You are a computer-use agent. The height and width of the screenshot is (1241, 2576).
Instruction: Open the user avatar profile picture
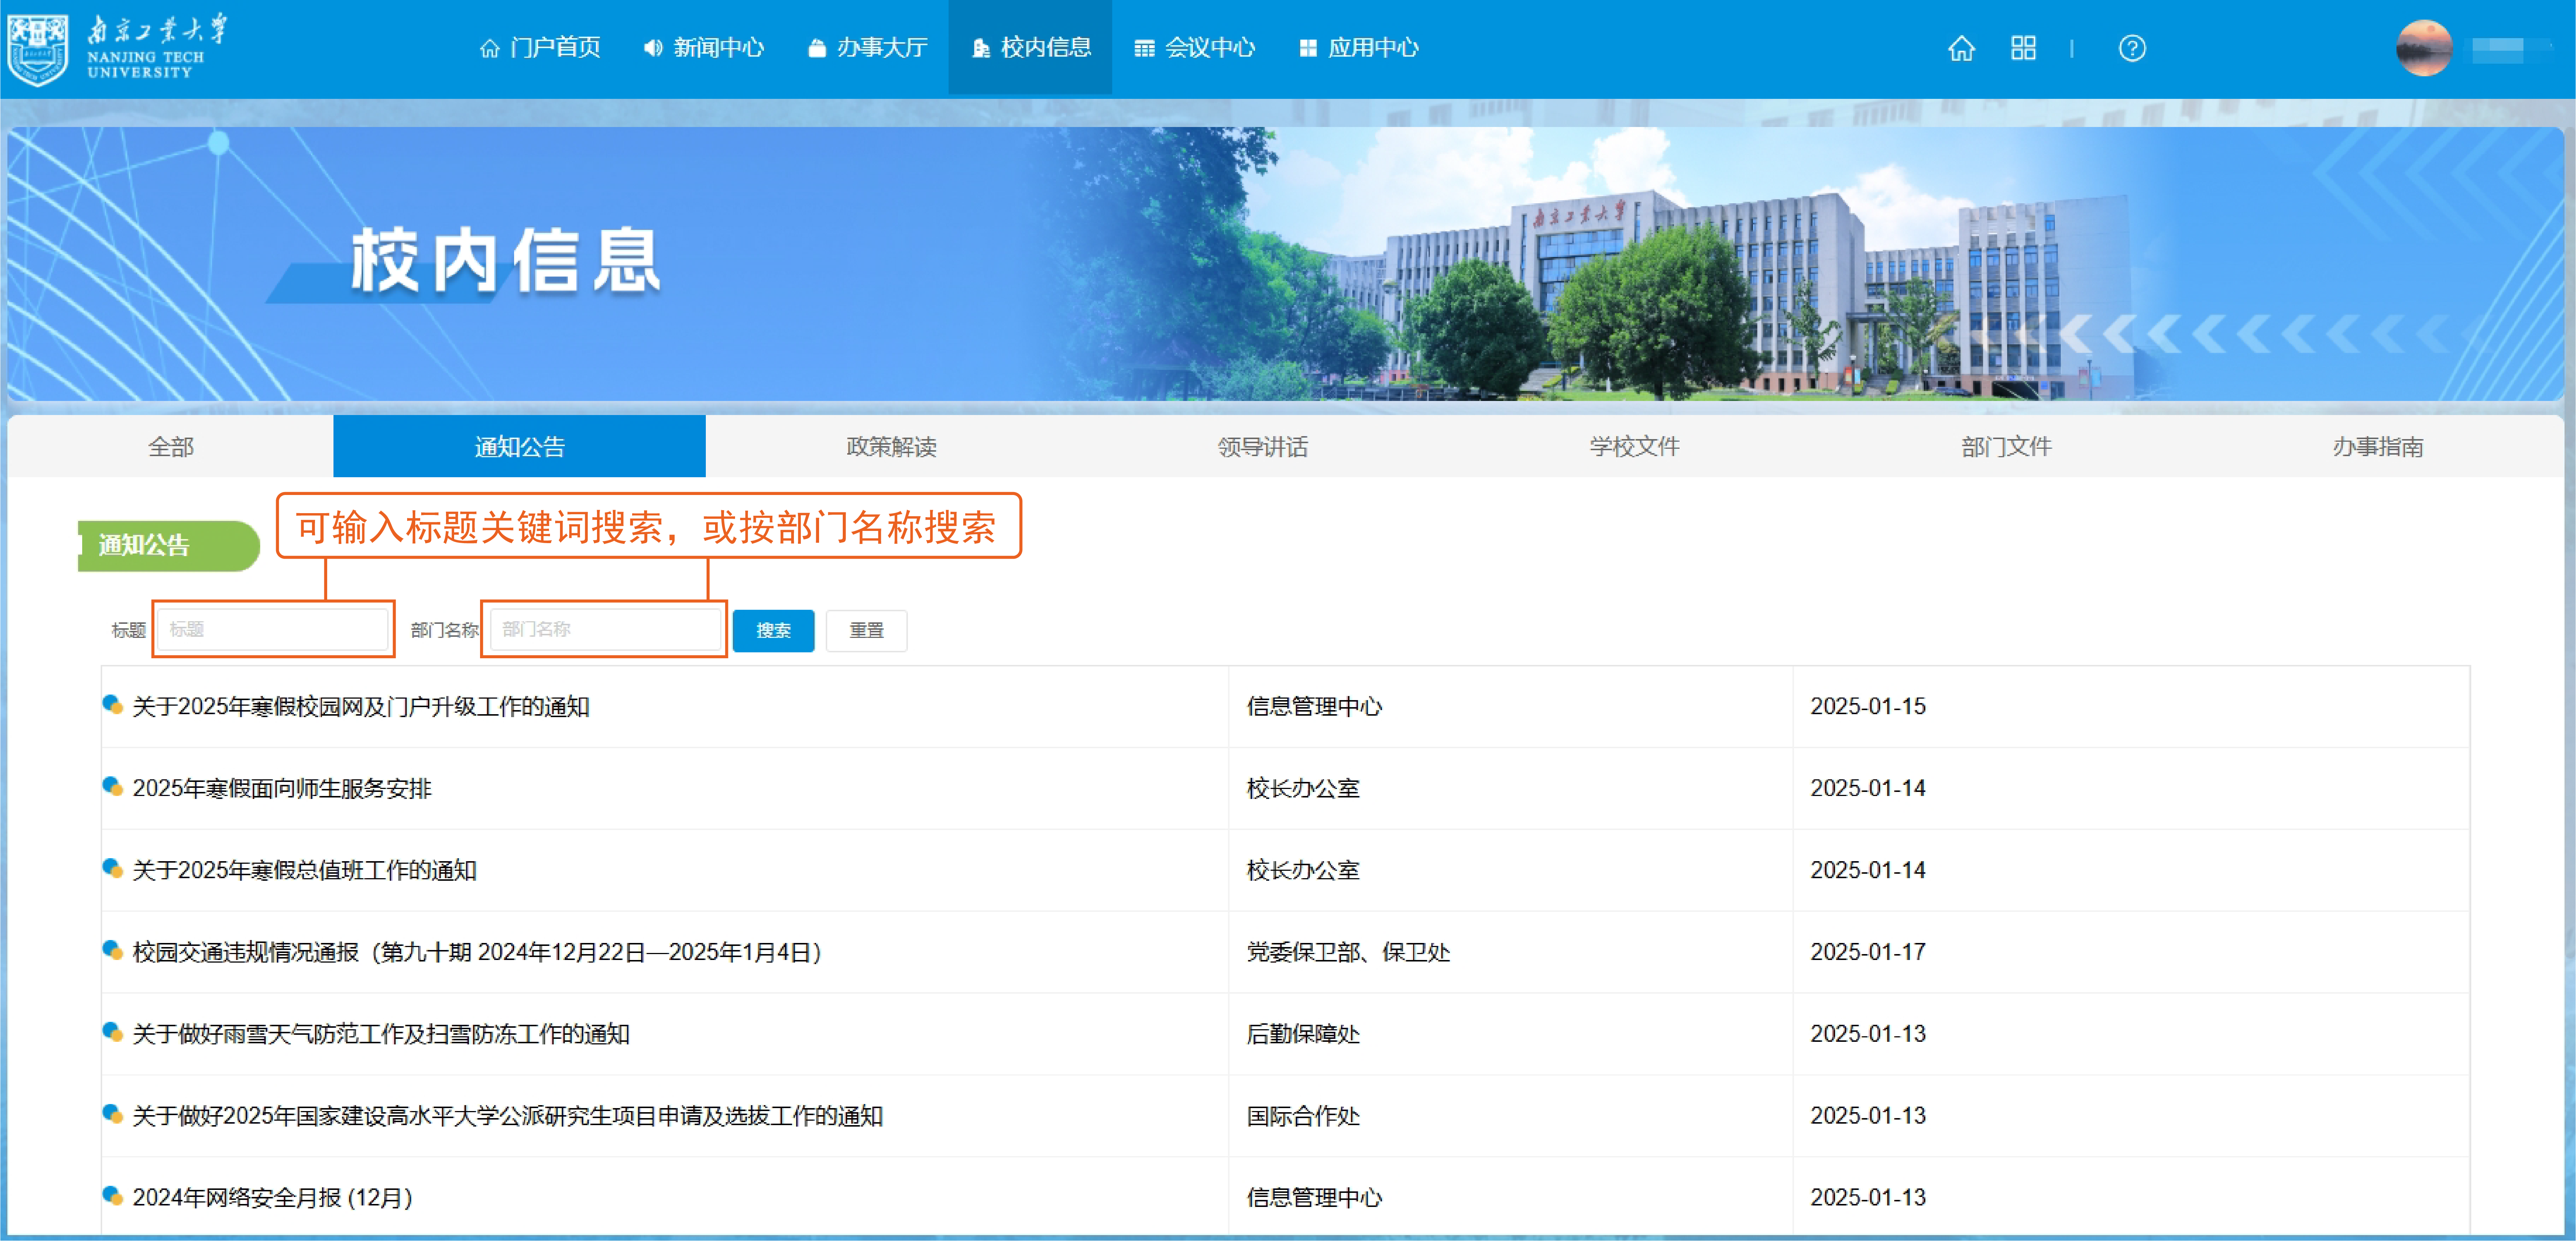[2424, 48]
